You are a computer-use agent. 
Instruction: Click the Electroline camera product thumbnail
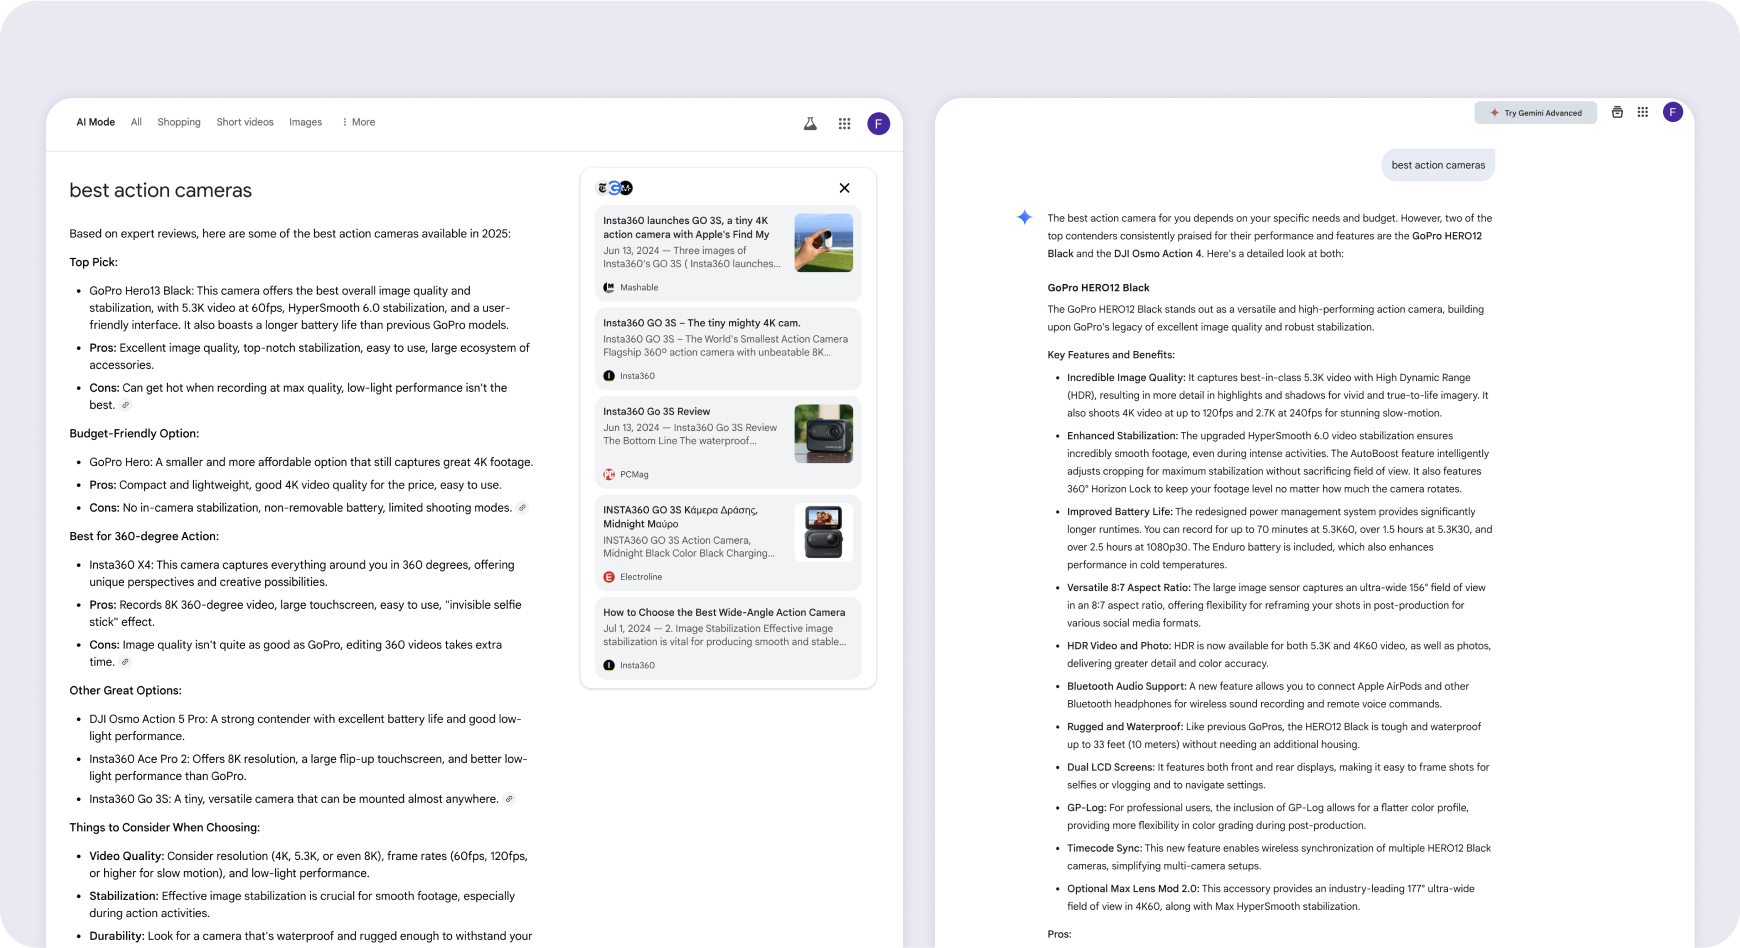[x=824, y=532]
